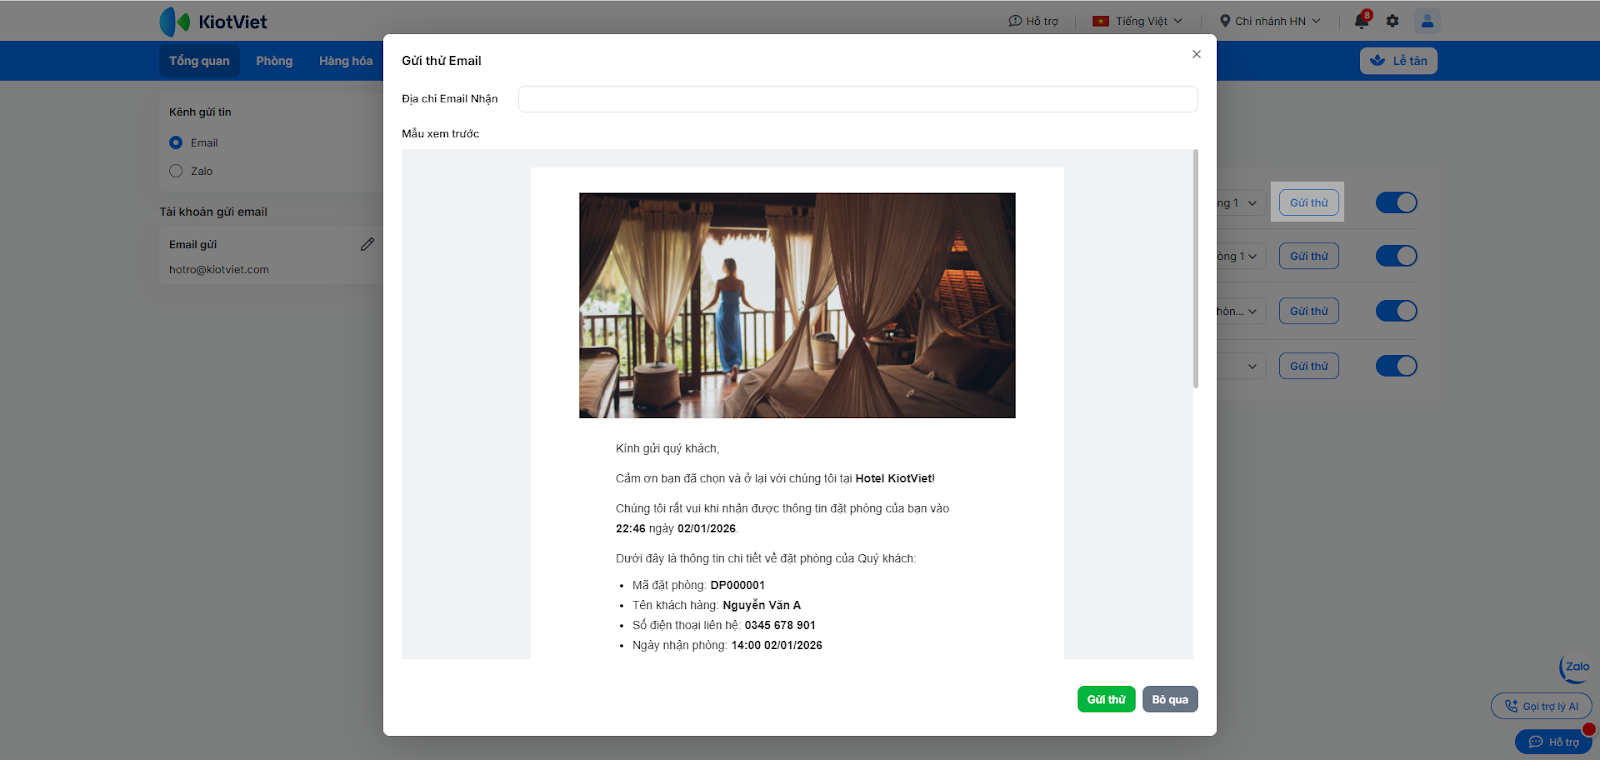Turn off the toggle in the last template row

(1396, 366)
